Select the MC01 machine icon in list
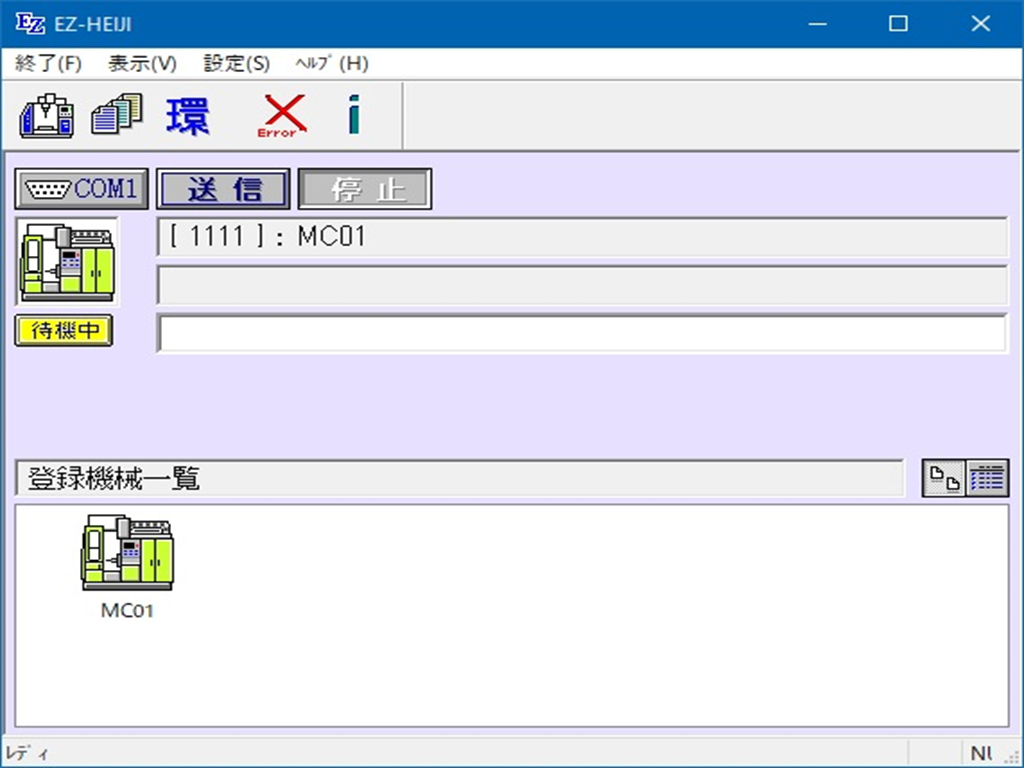Screen dimensions: 1024x768 point(127,552)
